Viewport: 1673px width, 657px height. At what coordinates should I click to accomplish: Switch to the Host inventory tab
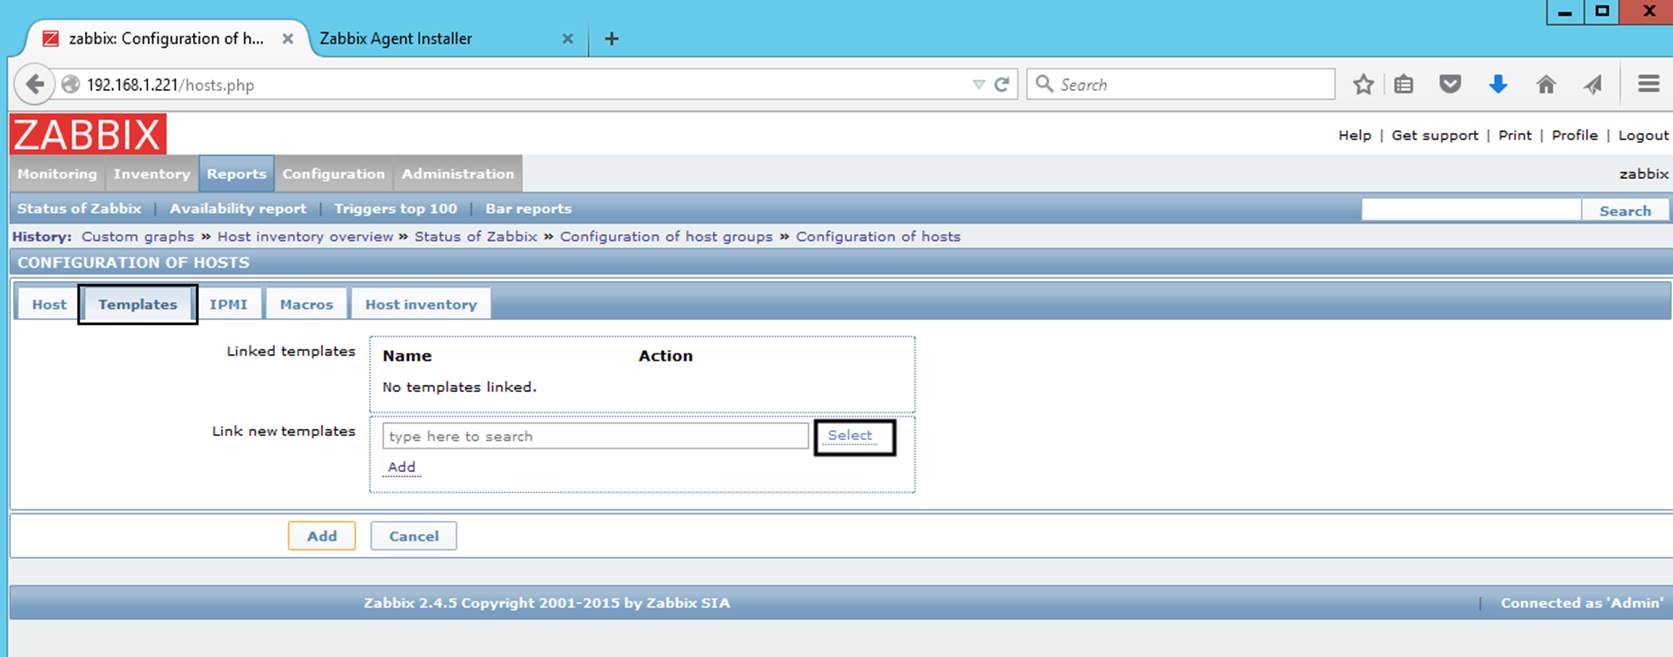(x=421, y=304)
